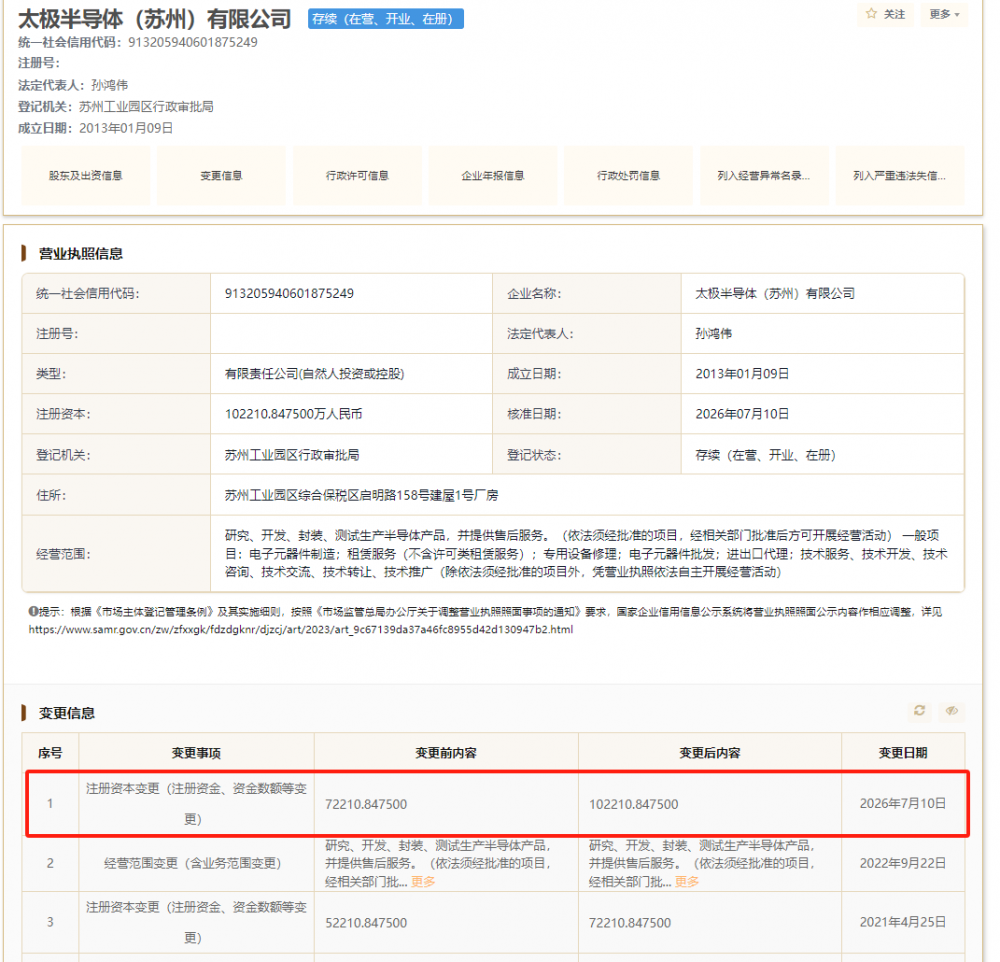Screen dimensions: 1000x962
Task: Go to the 行政处罚信息 tab
Action: tap(628, 175)
